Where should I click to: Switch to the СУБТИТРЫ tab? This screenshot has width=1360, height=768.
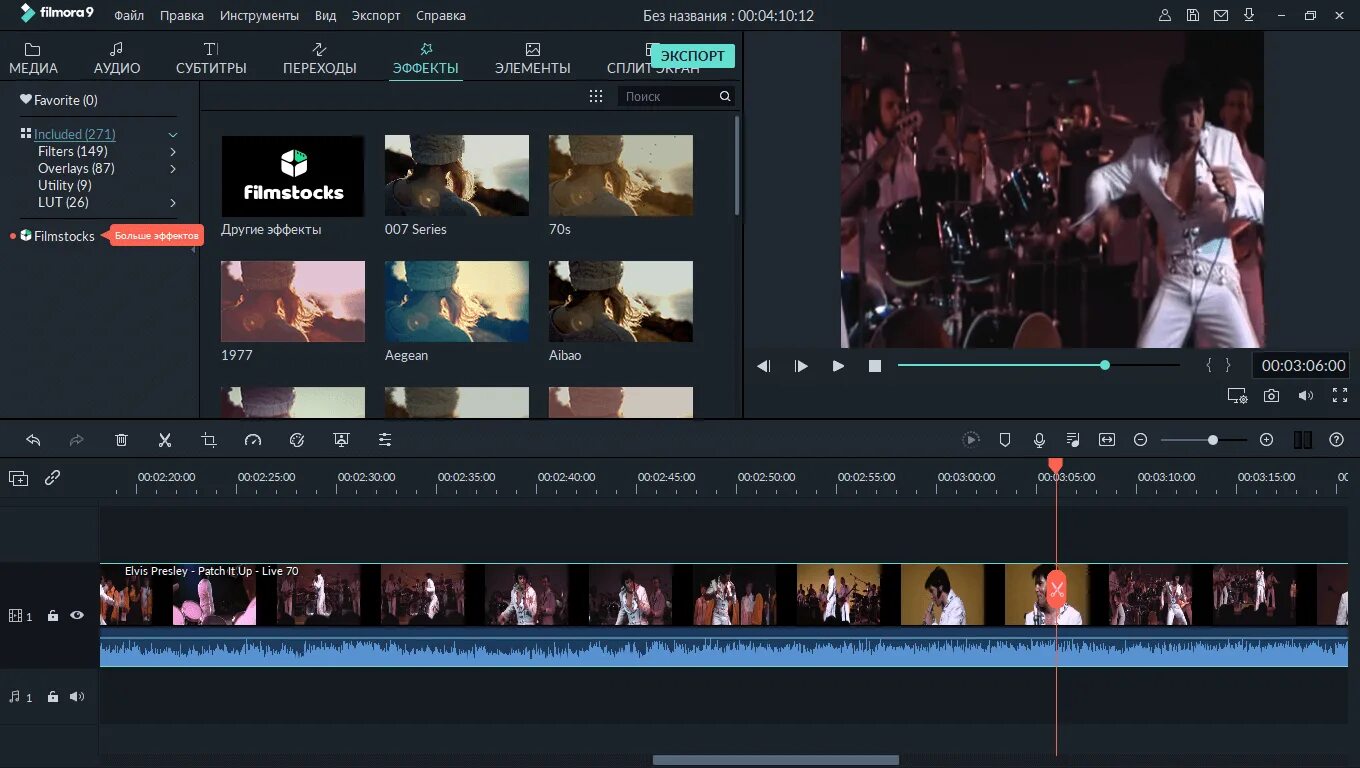point(211,59)
